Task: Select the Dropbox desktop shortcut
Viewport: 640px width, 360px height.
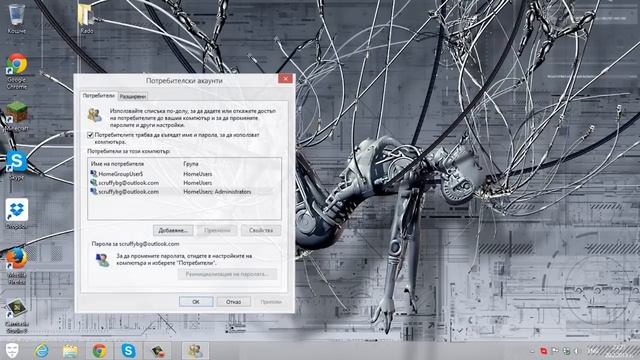Action: coord(16,213)
